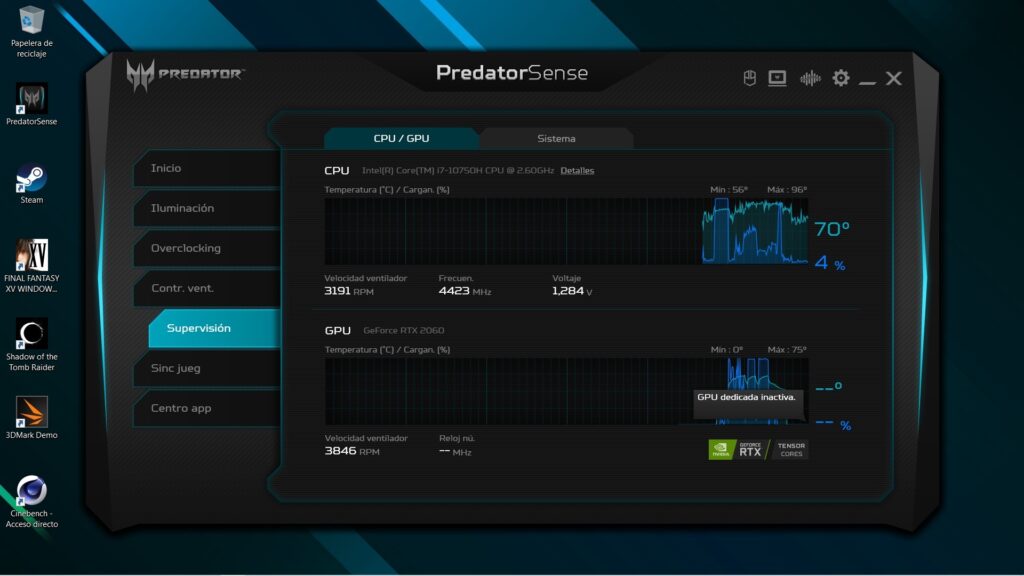The image size is (1024, 576).
Task: Click the CPU fan speed 3191 RPM
Action: pos(349,291)
